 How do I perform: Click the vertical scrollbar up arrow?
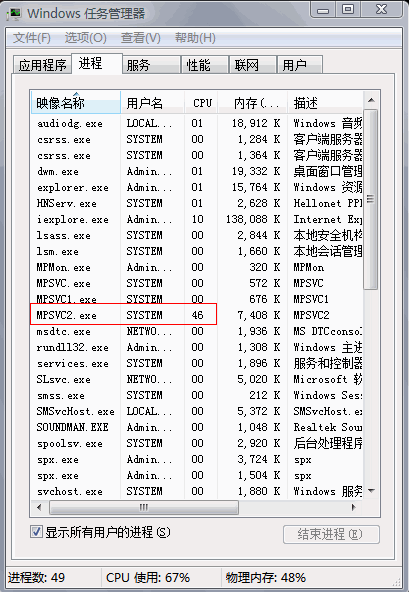coord(371,100)
